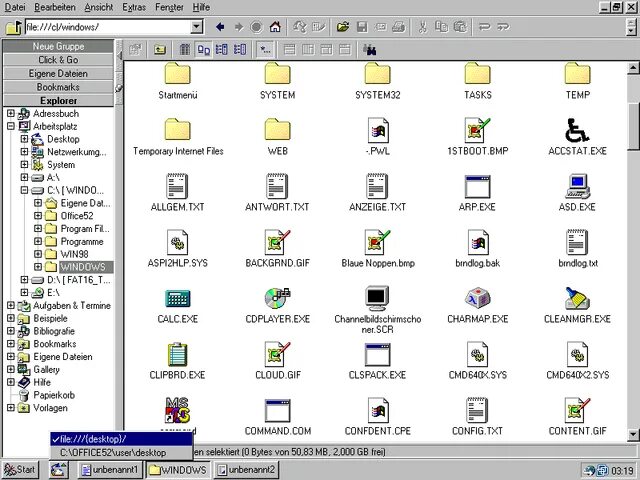The image size is (640, 480).
Task: Select the COMMAND.COM file icon
Action: click(x=278, y=411)
